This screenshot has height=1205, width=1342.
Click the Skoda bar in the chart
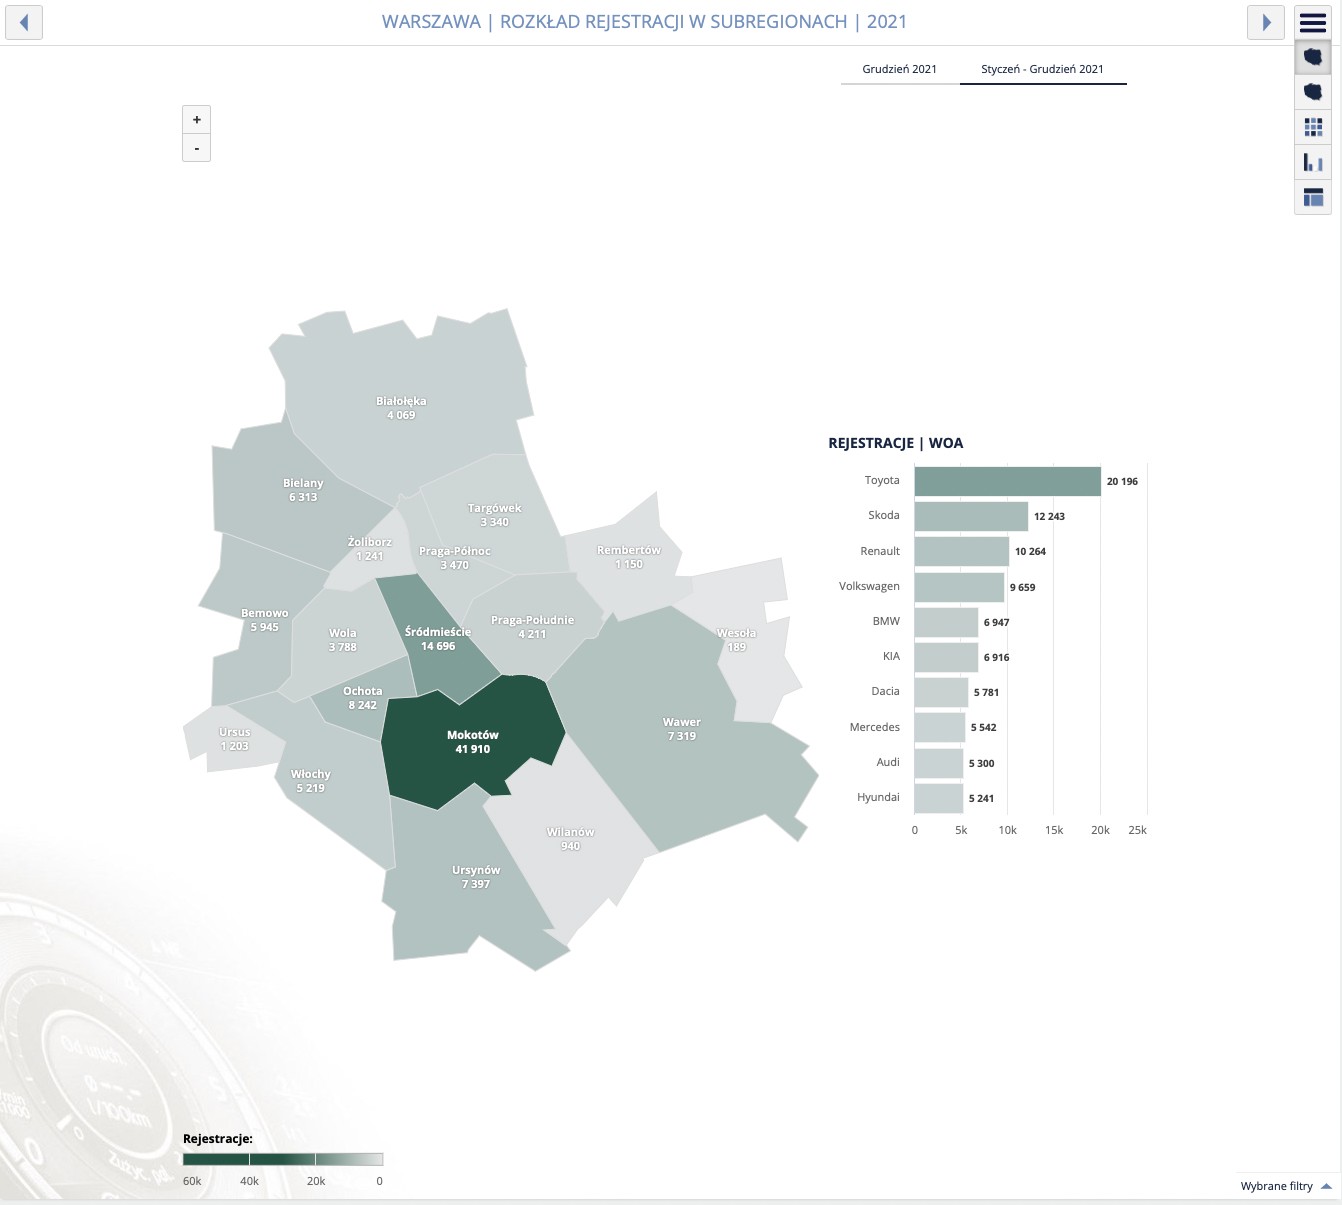click(x=970, y=516)
